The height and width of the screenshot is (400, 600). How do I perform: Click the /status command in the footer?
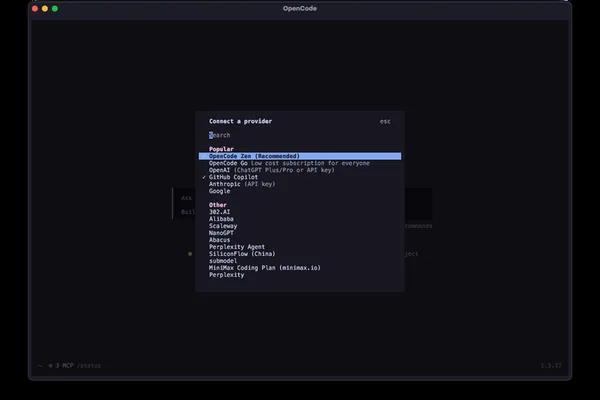[x=89, y=366]
